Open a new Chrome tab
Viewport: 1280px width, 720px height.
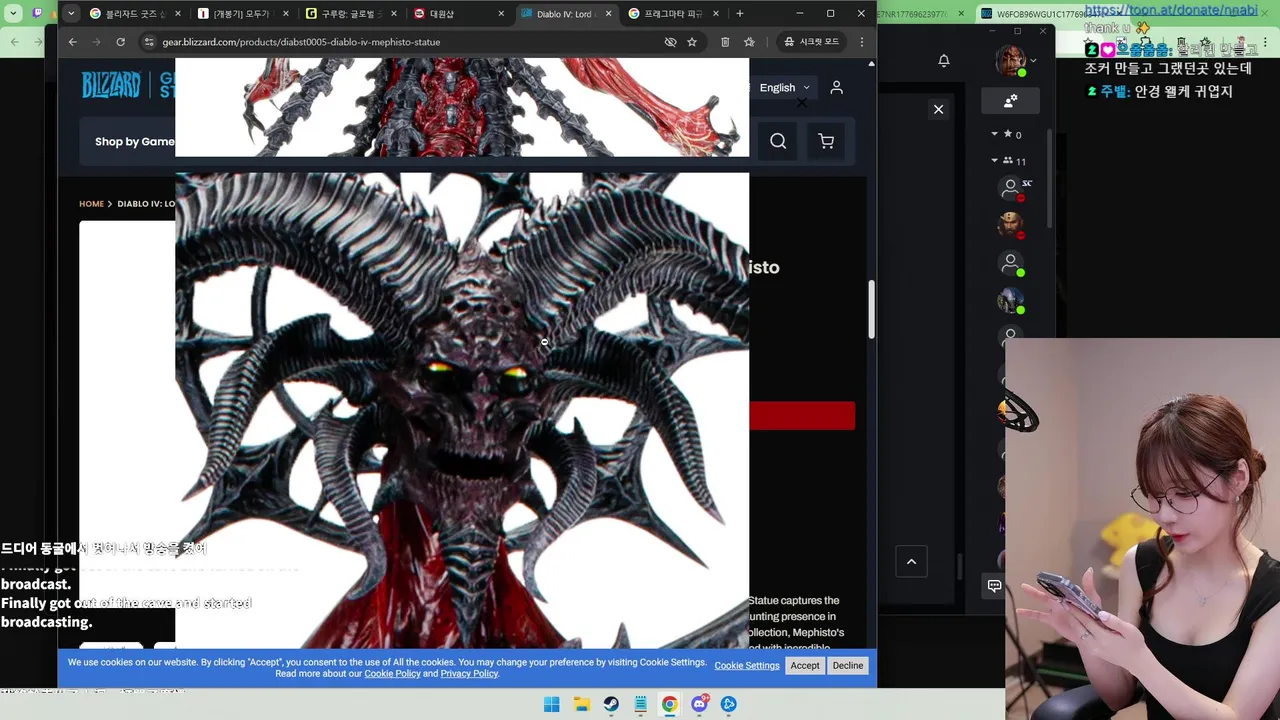coord(740,14)
